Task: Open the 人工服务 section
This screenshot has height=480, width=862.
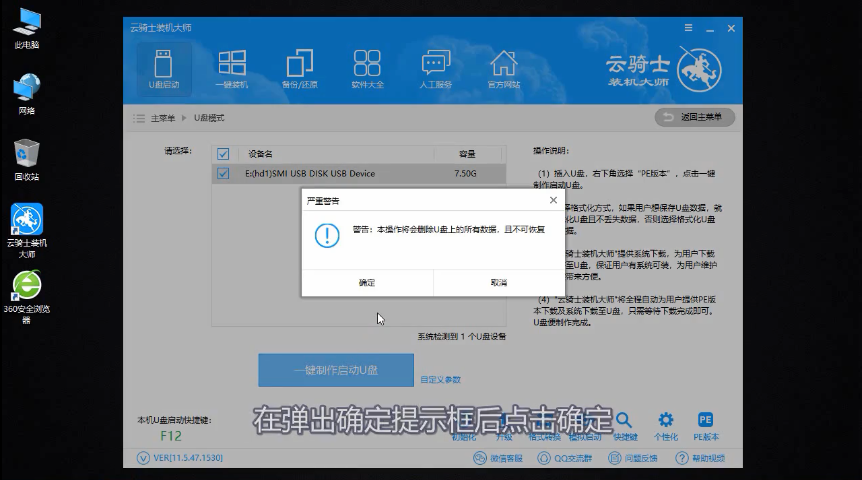Action: click(x=435, y=69)
